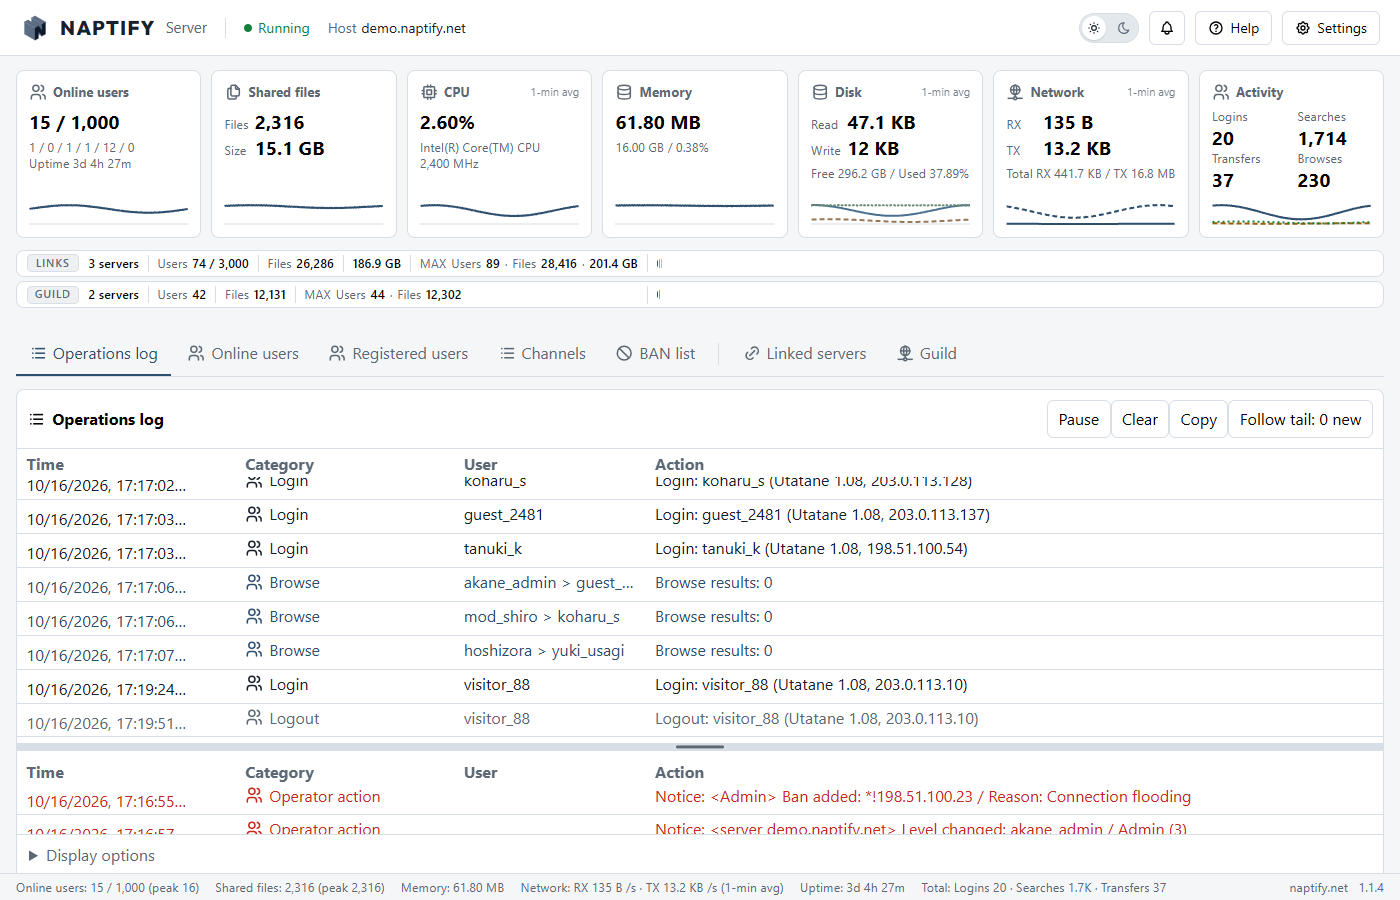Click the GUILD badge
This screenshot has width=1400, height=900.
pyautogui.click(x=53, y=294)
